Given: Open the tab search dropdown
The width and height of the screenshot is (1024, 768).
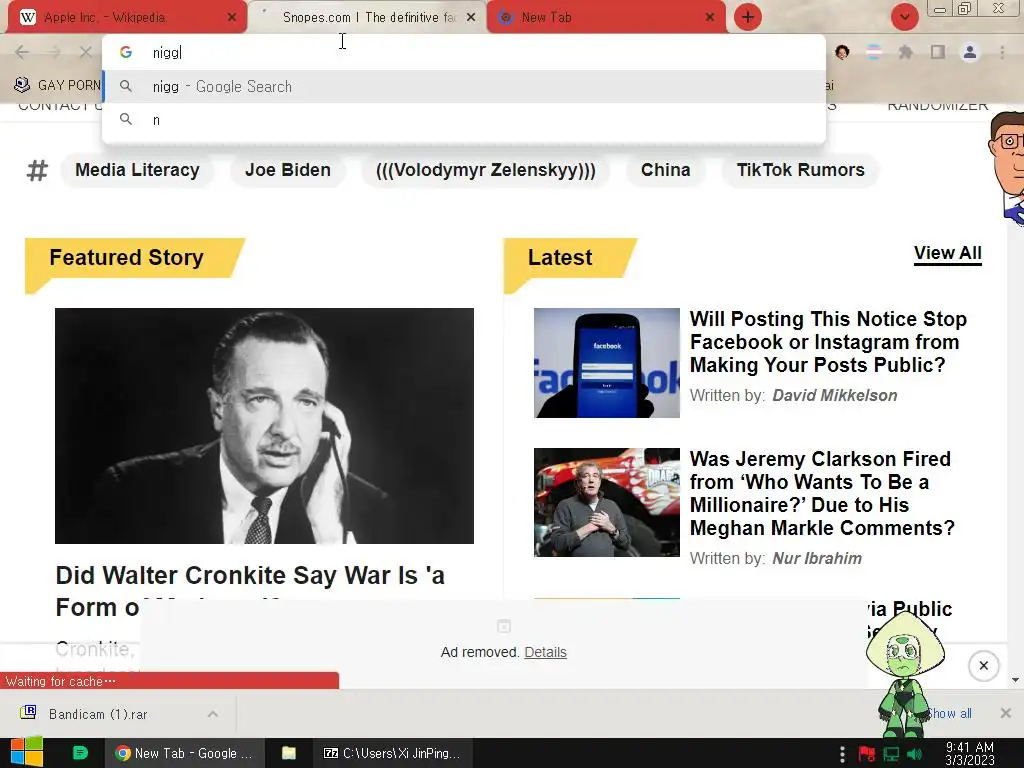Looking at the screenshot, I should (904, 17).
